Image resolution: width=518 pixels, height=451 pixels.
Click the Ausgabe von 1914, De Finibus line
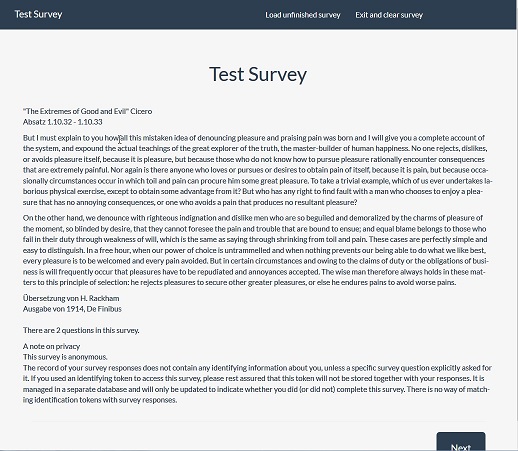click(x=72, y=309)
